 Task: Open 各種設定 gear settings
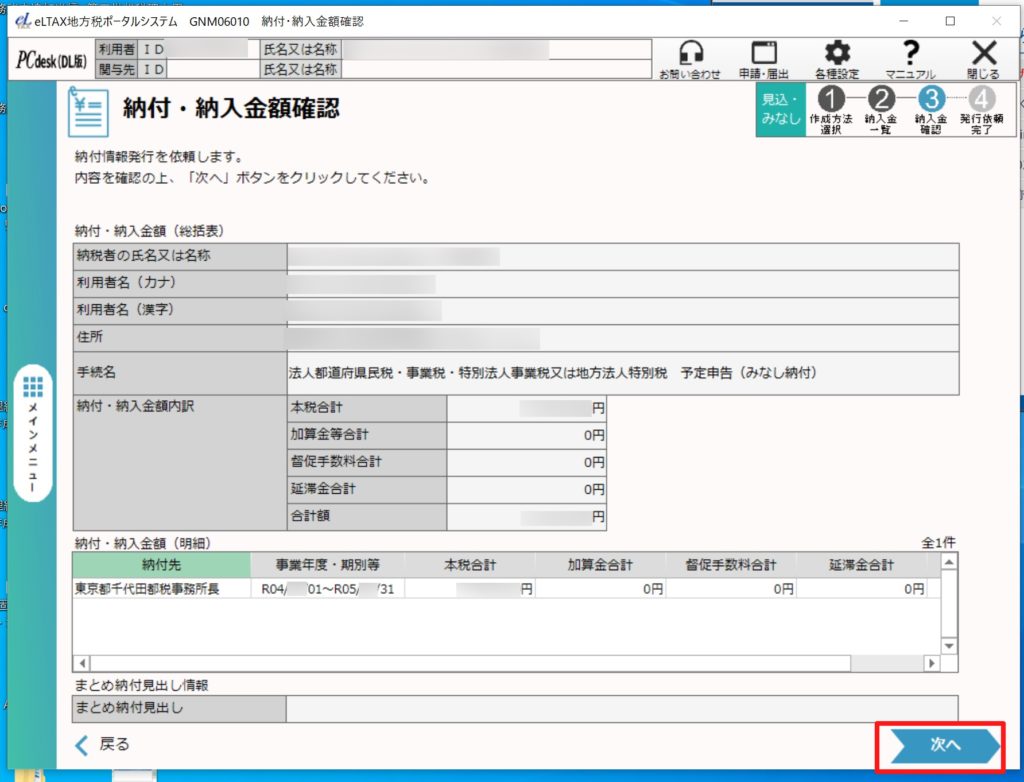point(836,59)
